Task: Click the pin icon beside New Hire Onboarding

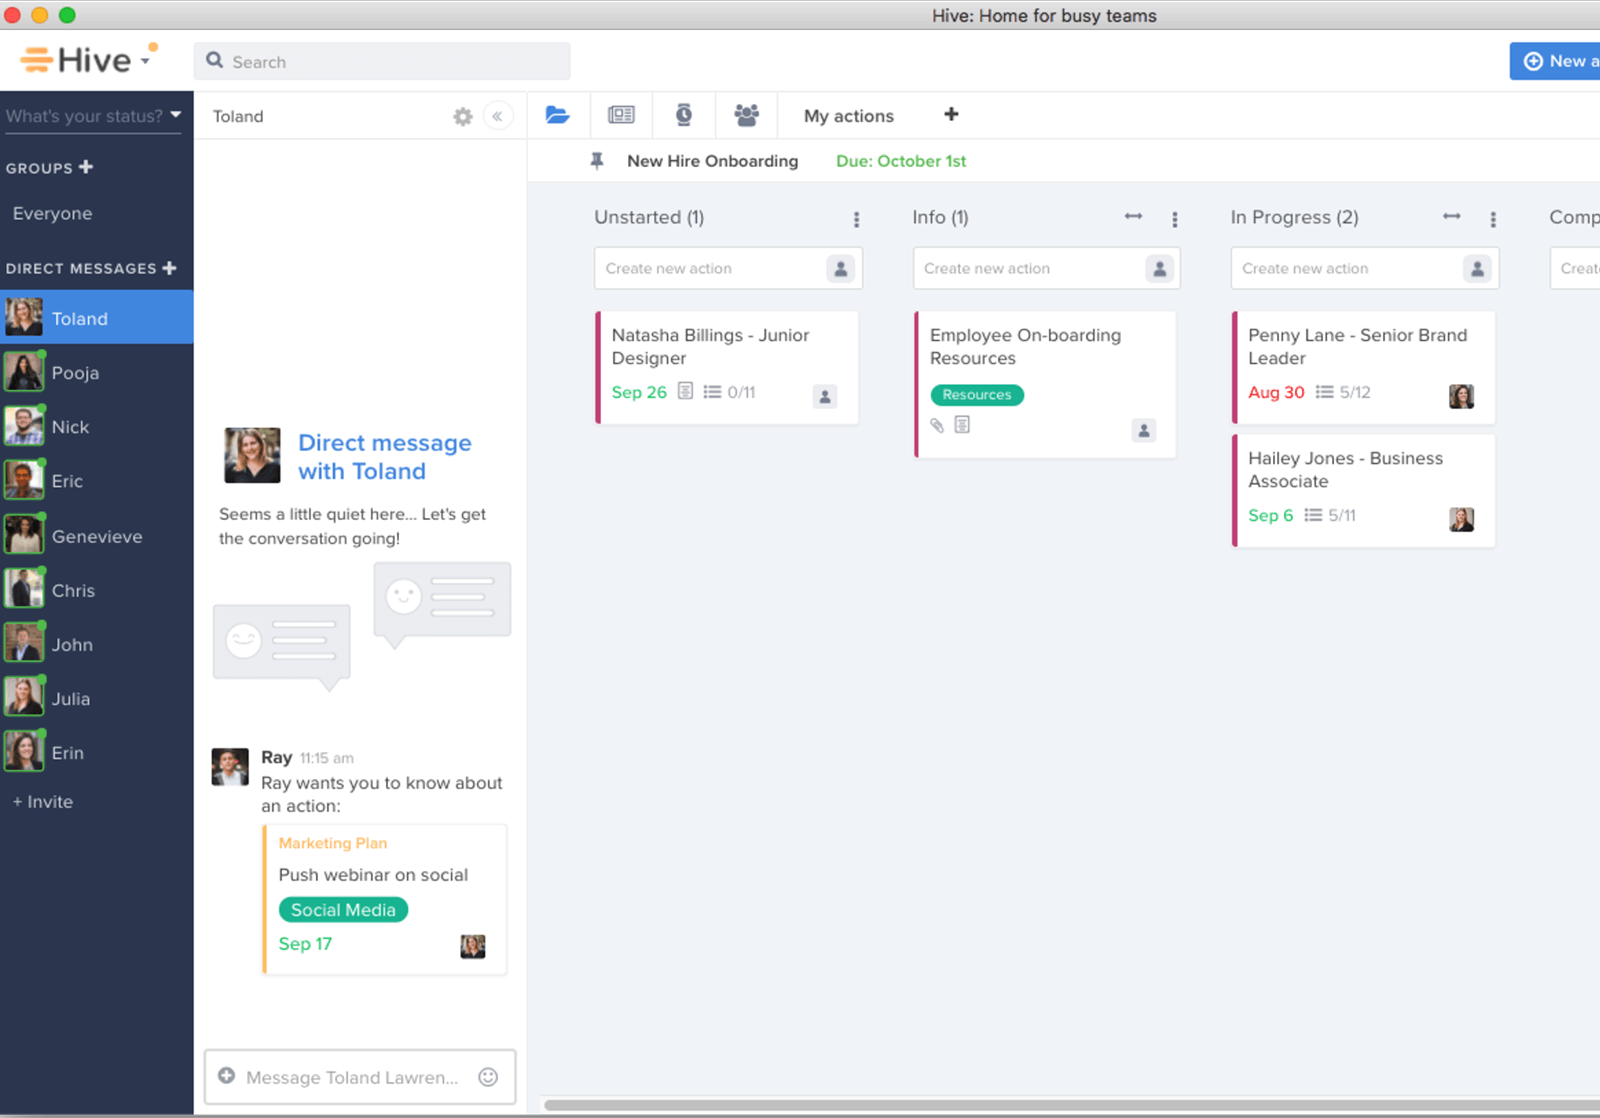Action: [597, 161]
